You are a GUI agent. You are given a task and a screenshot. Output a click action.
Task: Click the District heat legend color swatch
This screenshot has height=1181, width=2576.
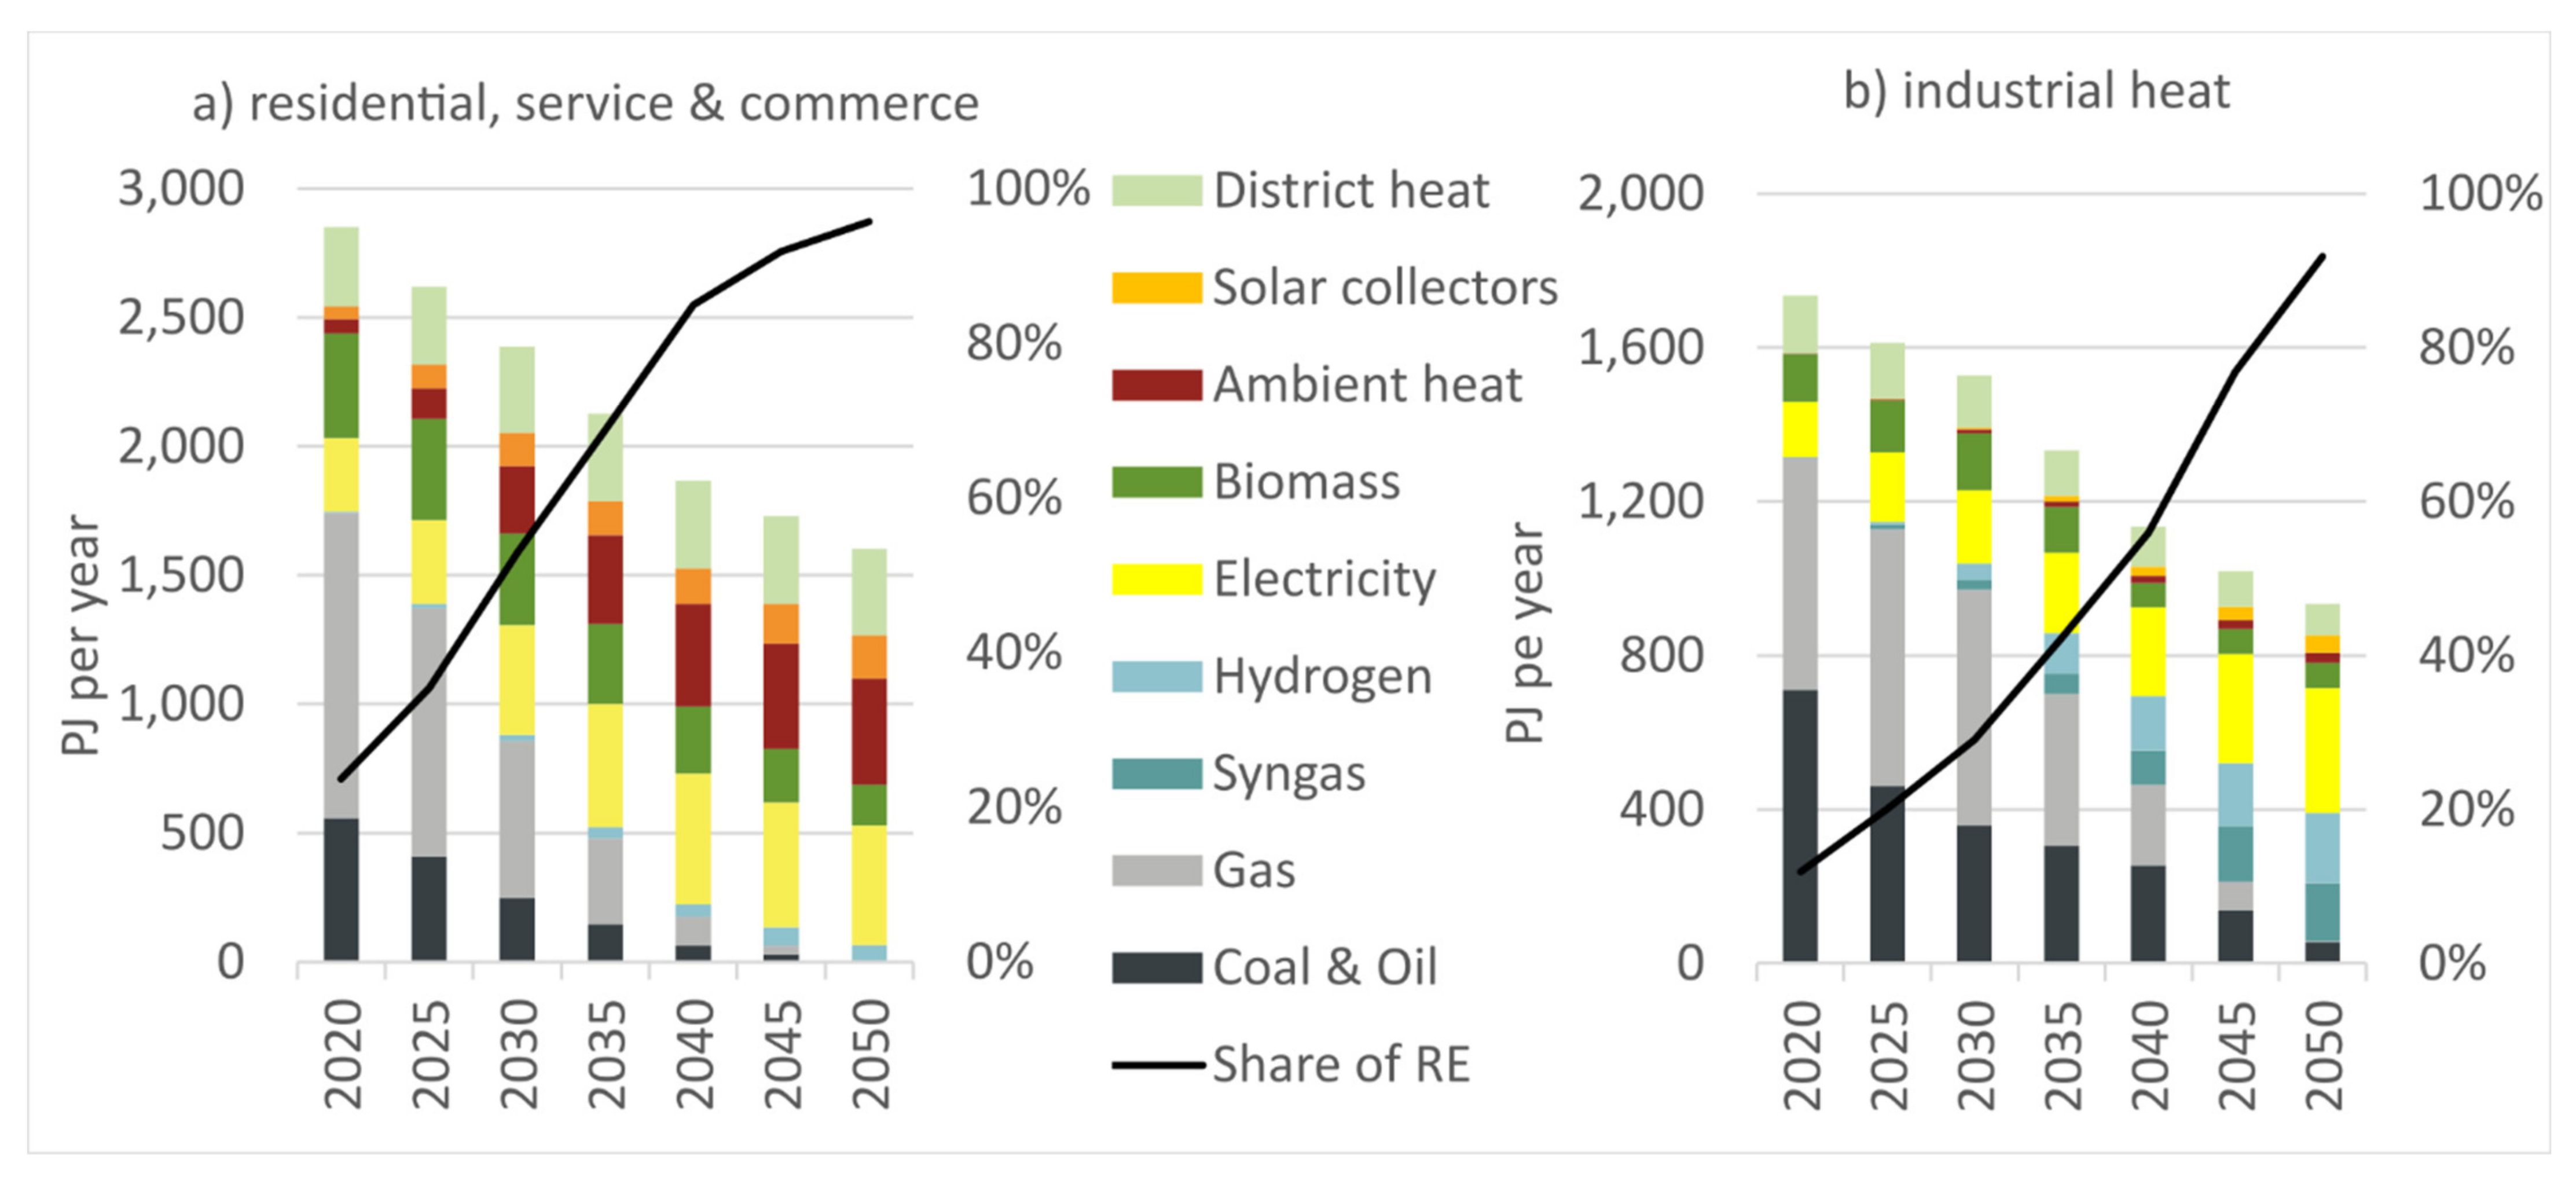tap(1156, 190)
